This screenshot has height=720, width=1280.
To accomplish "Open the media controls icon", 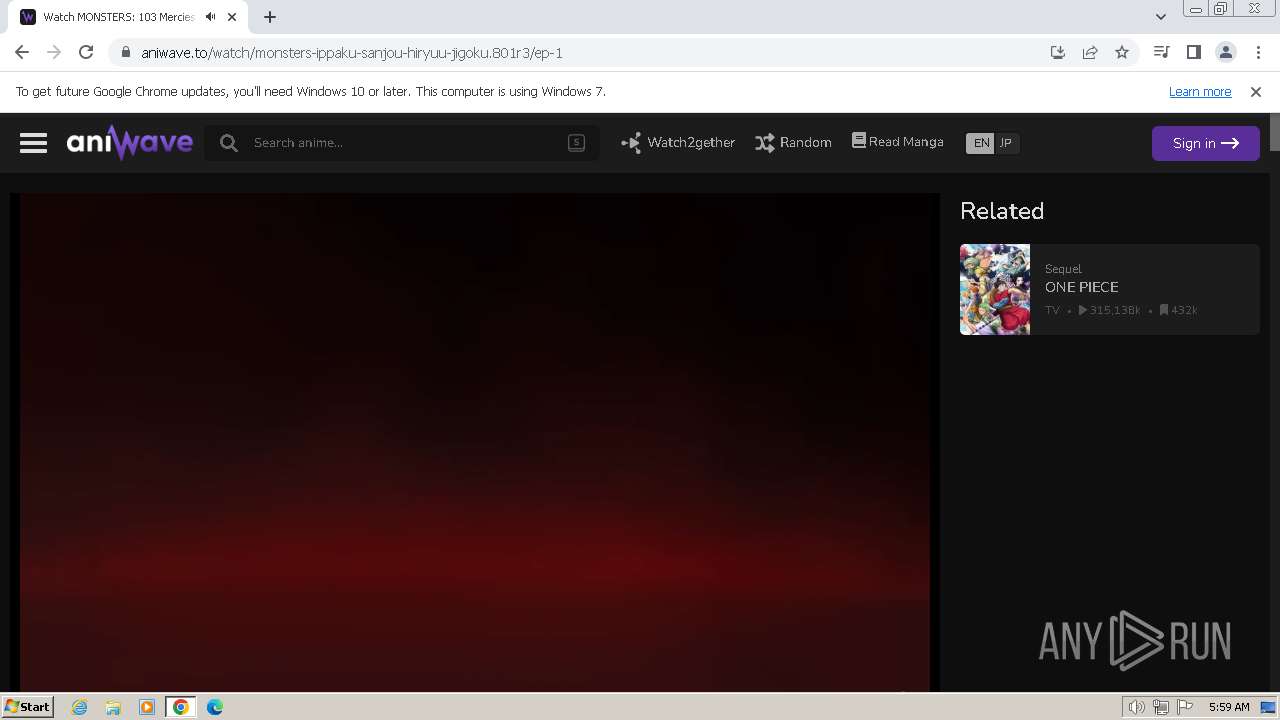I will (1161, 52).
